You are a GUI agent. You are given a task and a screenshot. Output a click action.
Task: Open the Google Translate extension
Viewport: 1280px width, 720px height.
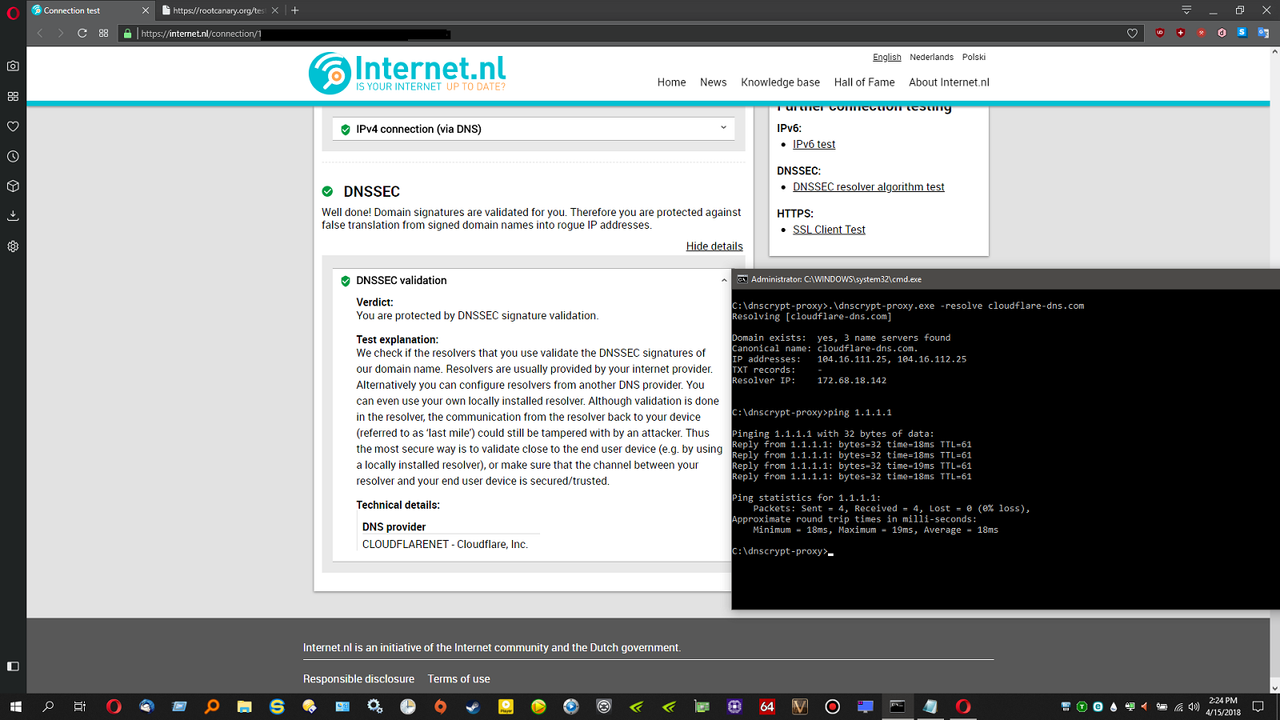click(x=1264, y=32)
